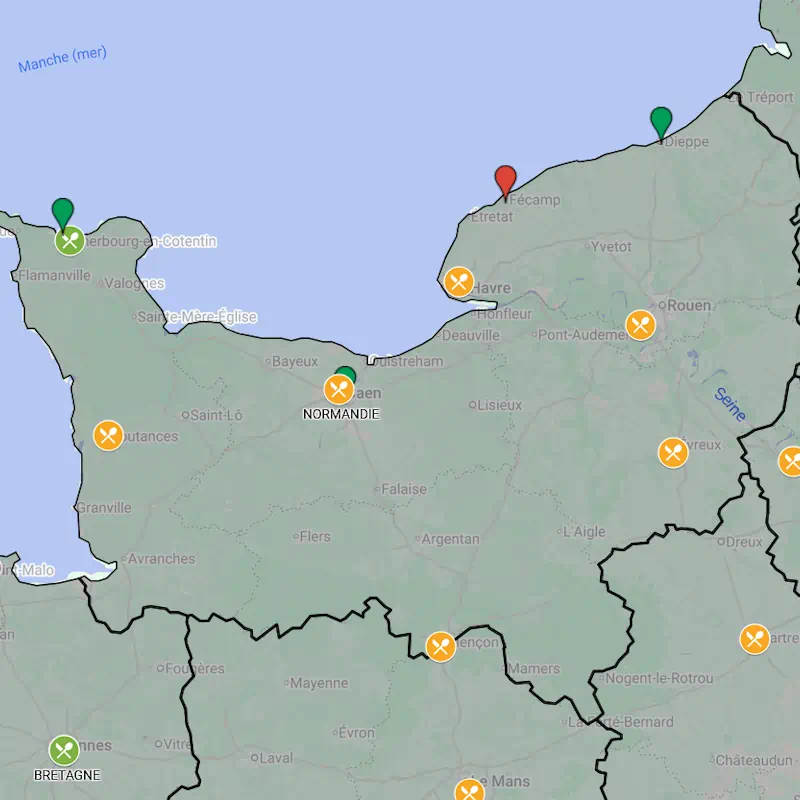The height and width of the screenshot is (800, 800).
Task: Click the restaurant marker at Le Mans
Action: point(469,790)
